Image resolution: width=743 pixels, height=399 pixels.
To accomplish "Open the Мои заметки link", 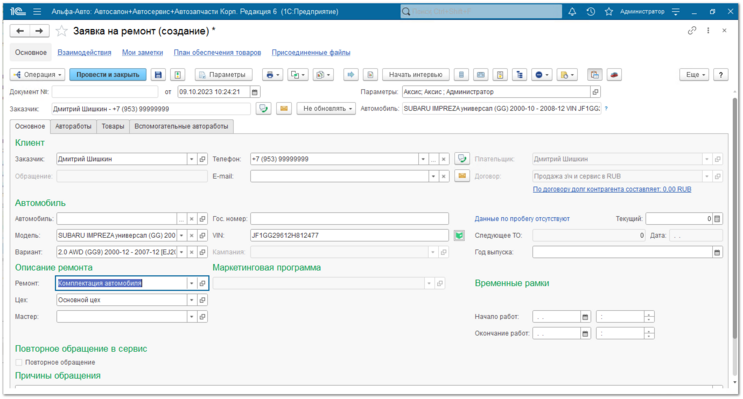I will click(143, 53).
